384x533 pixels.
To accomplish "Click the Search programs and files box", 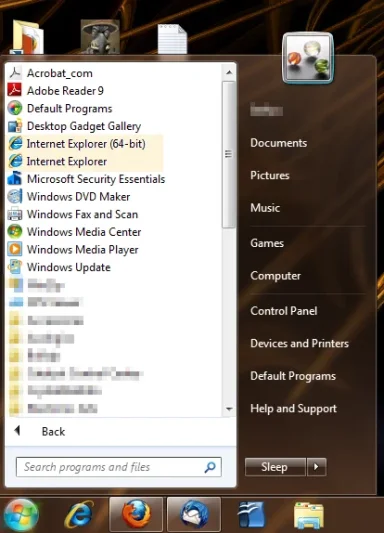I will (x=119, y=467).
